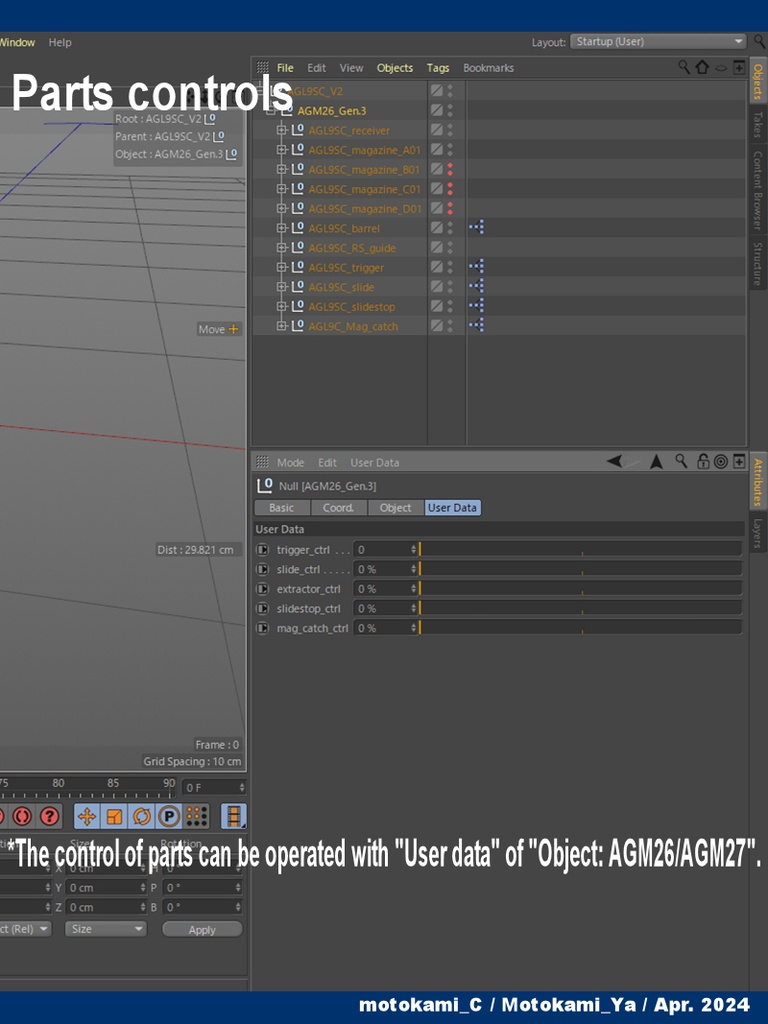Open the Layers side tab

(x=758, y=532)
